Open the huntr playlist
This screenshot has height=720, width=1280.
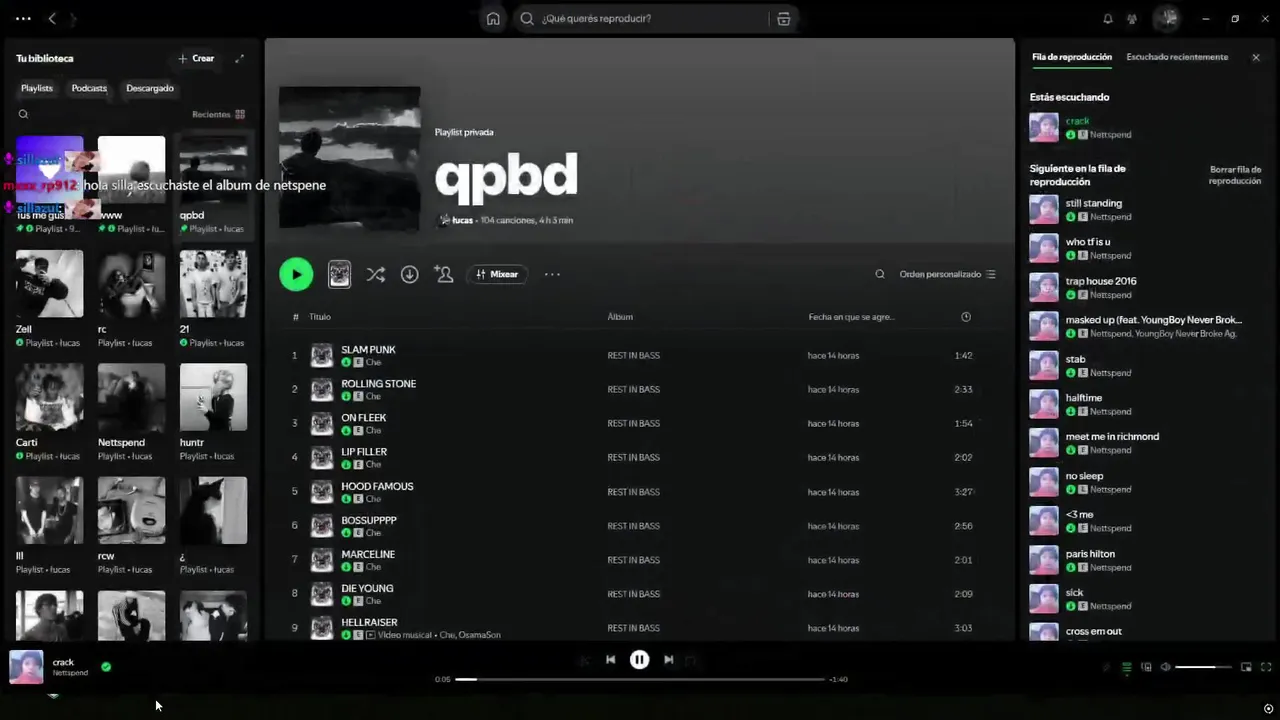click(x=213, y=411)
